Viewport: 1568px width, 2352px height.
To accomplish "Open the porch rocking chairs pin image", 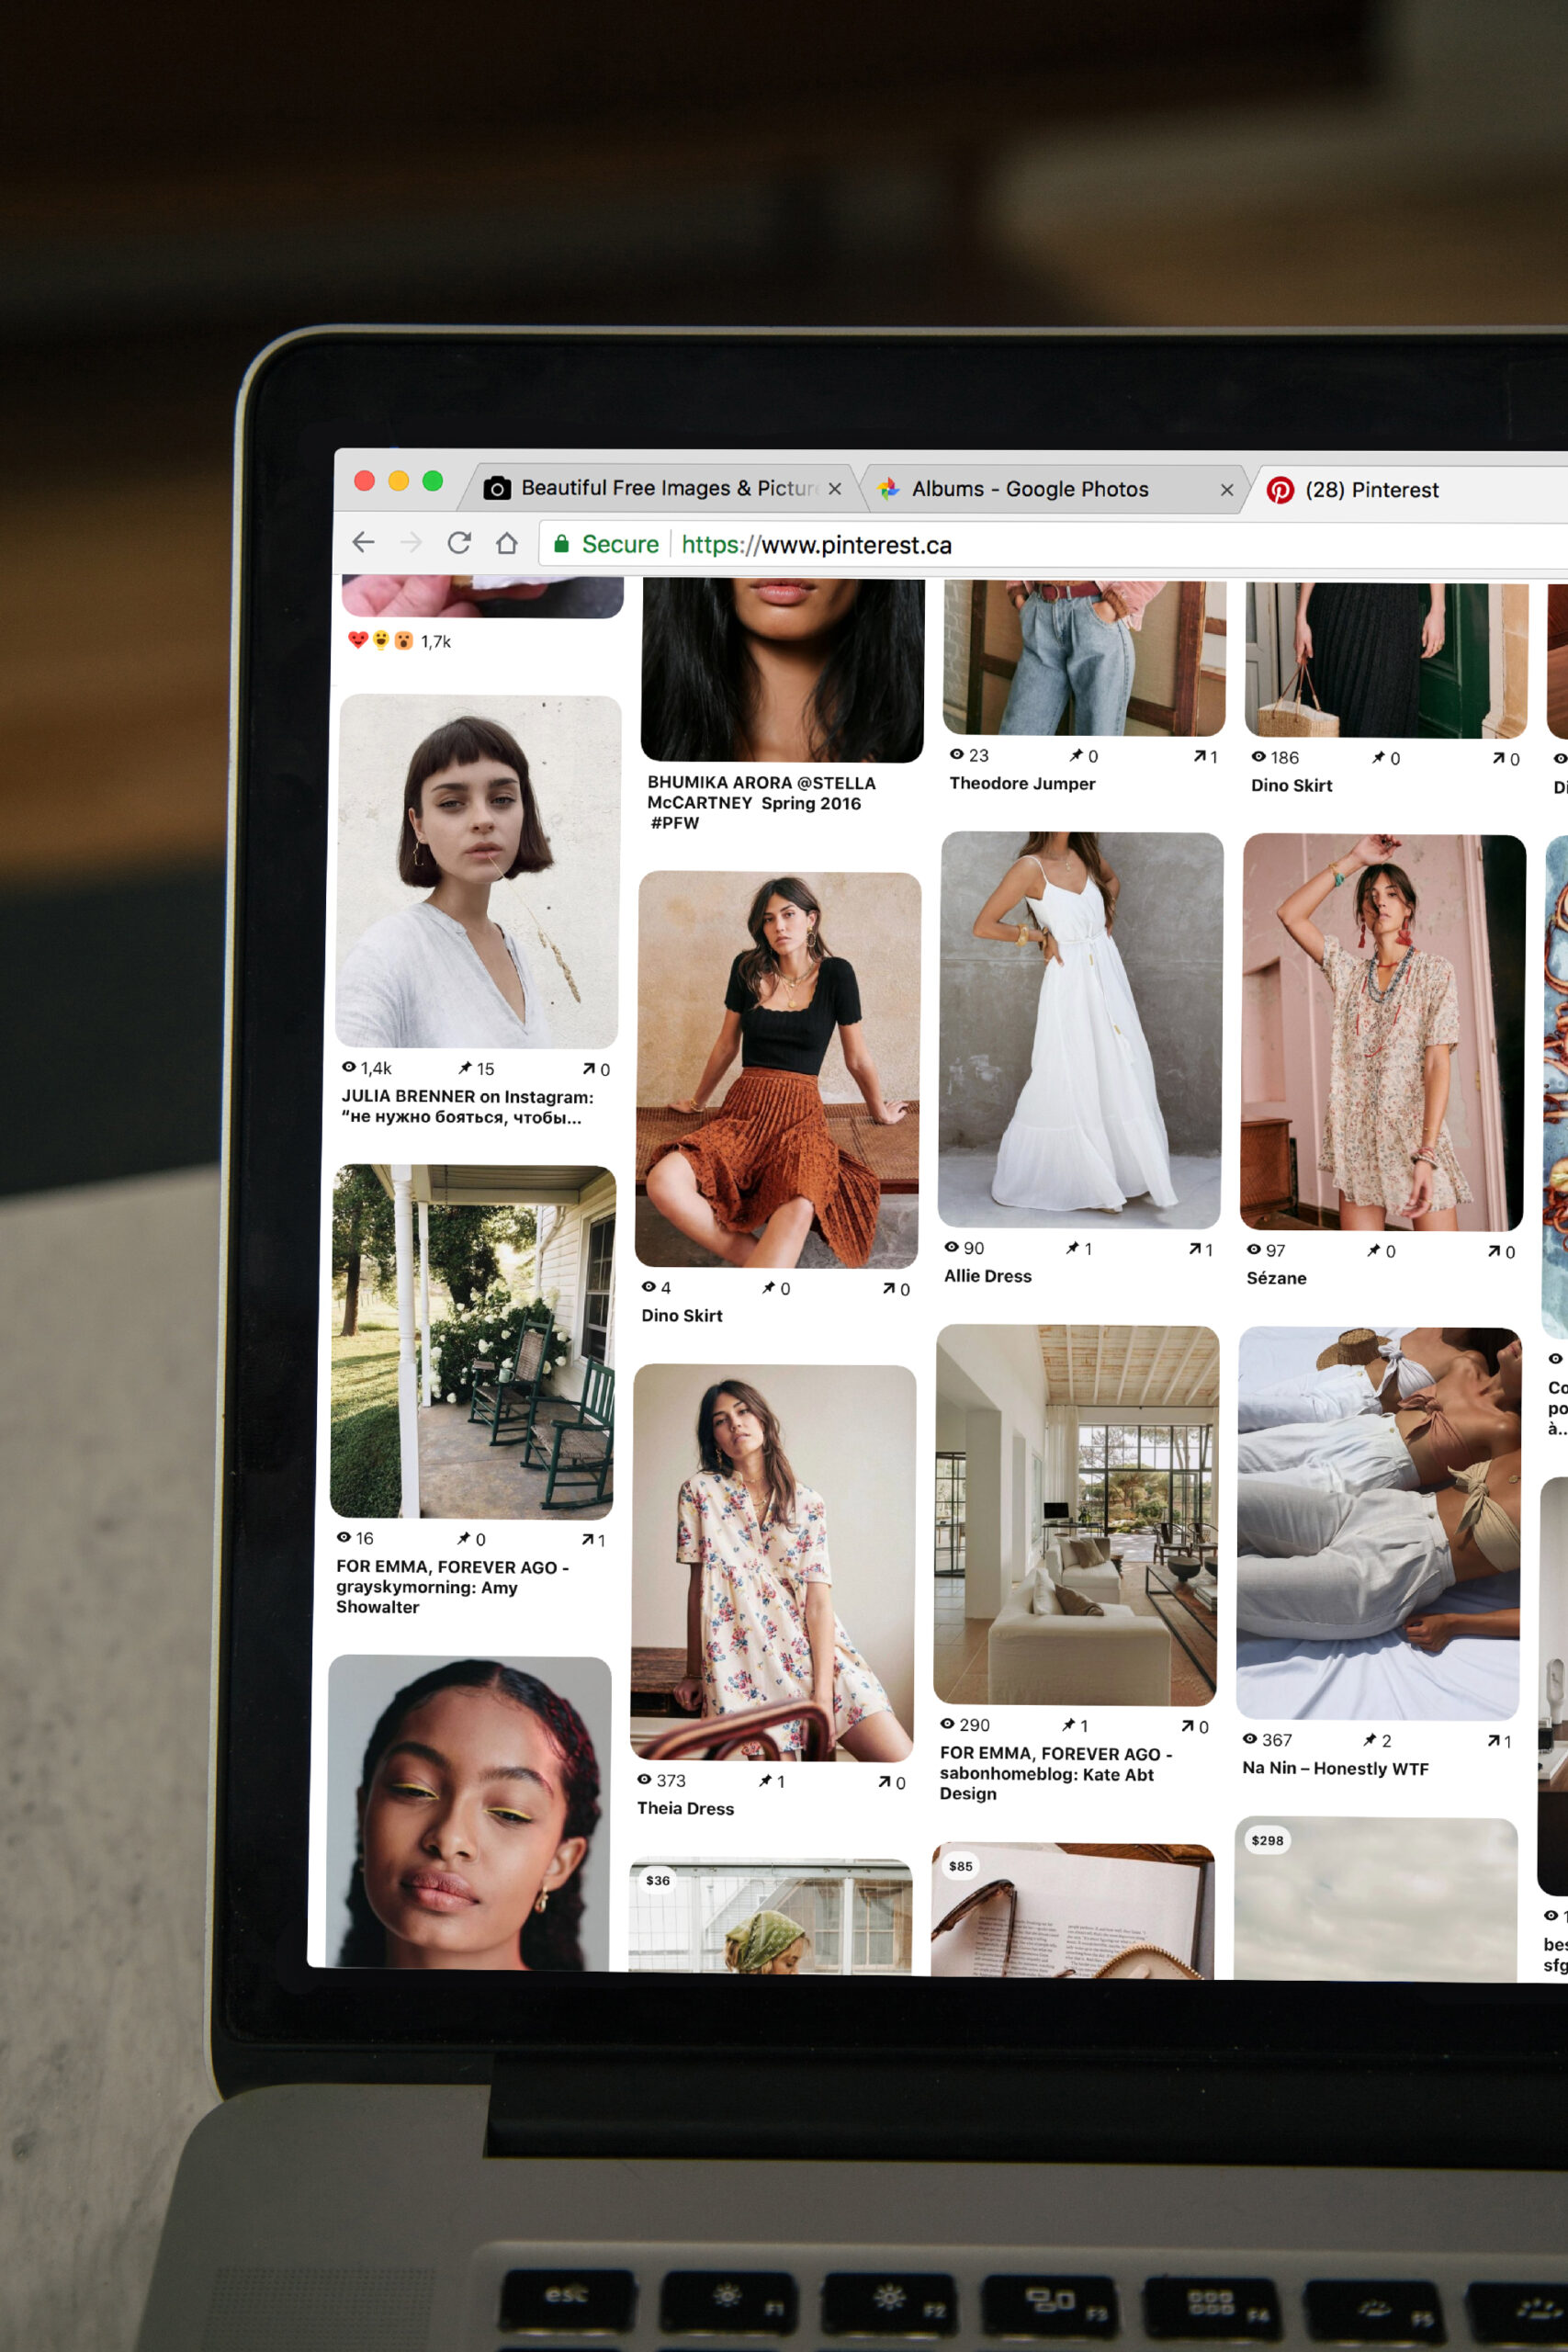I will [x=473, y=1341].
